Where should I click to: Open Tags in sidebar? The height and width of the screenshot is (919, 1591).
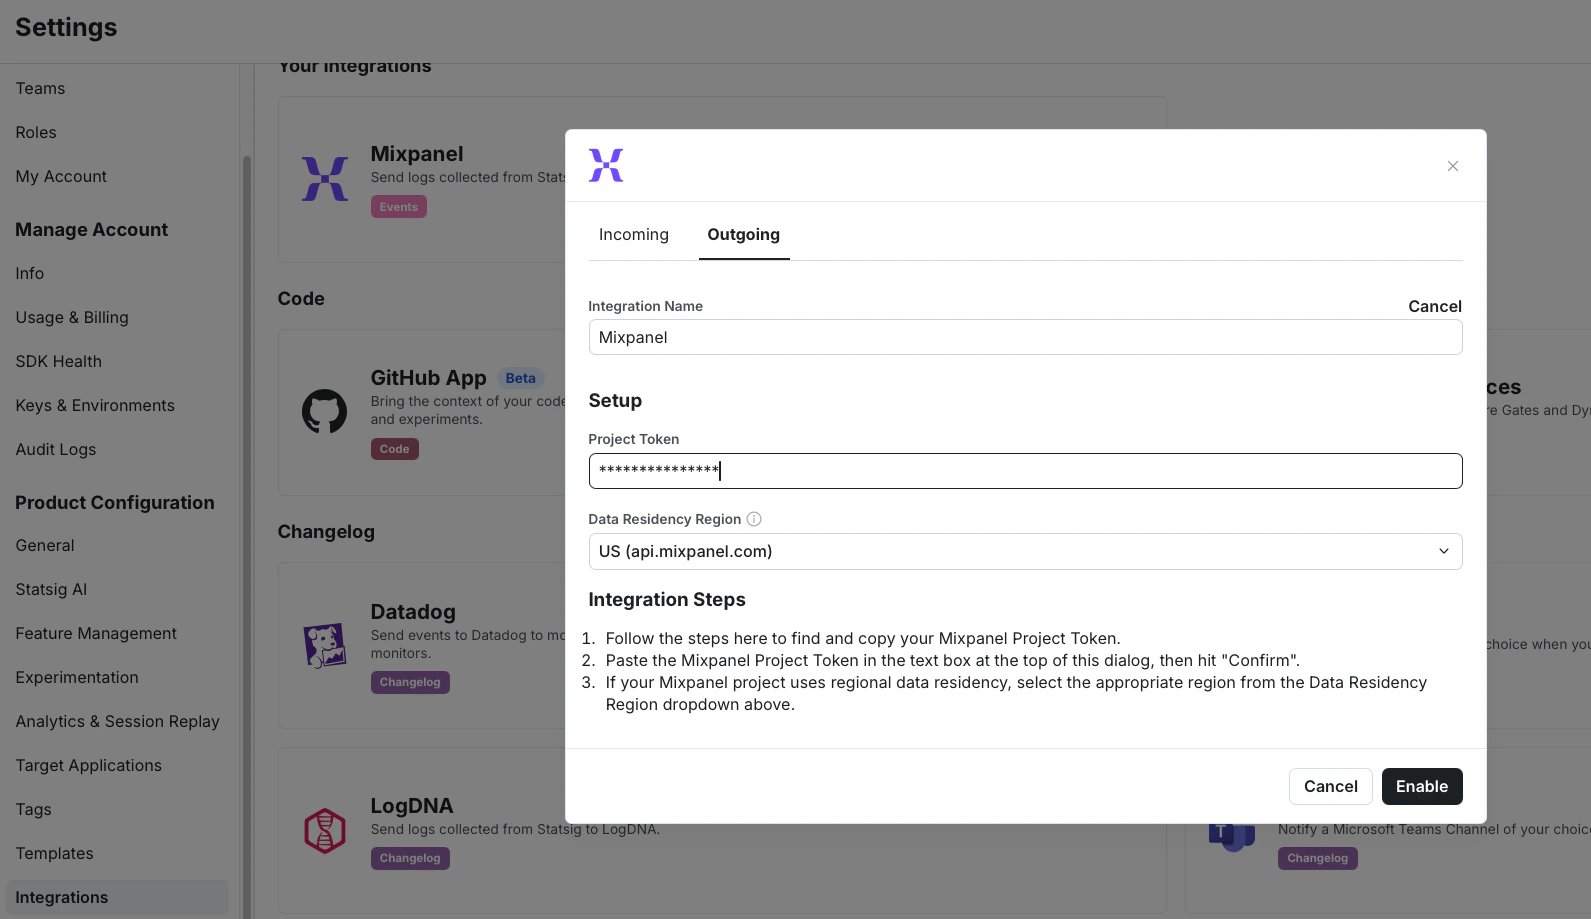click(33, 809)
